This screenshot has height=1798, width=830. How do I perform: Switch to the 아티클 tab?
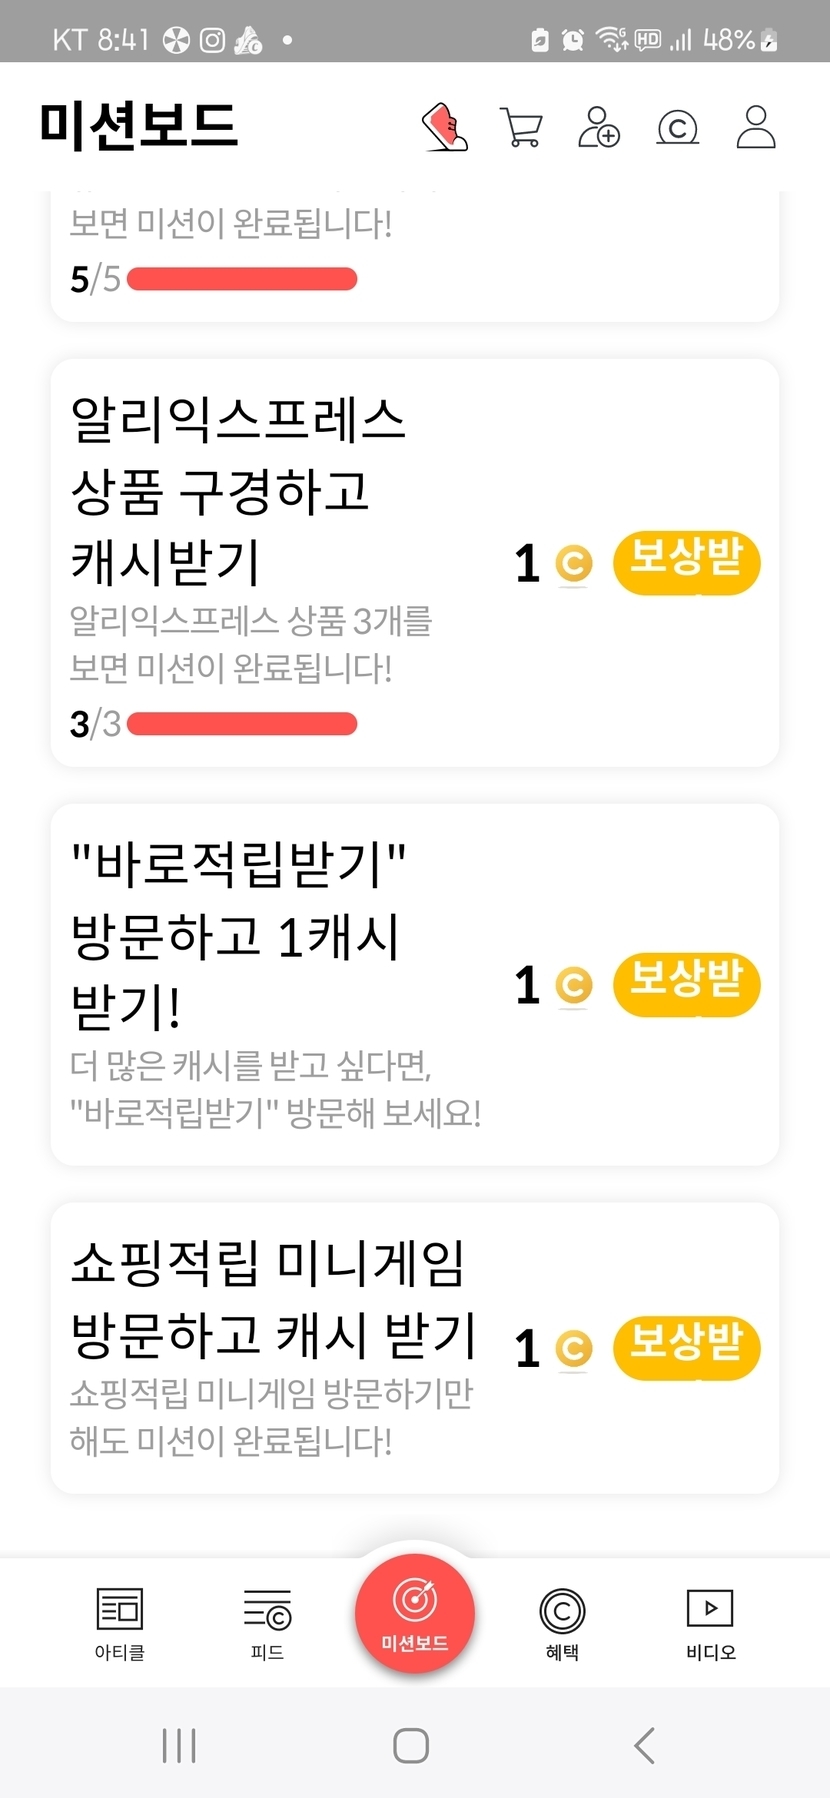click(120, 1622)
